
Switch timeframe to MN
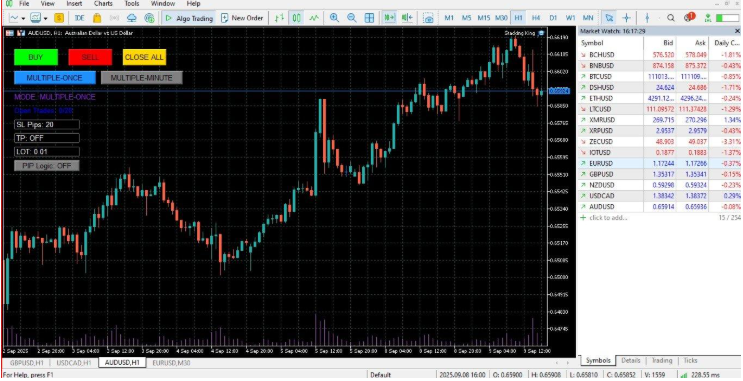(588, 18)
